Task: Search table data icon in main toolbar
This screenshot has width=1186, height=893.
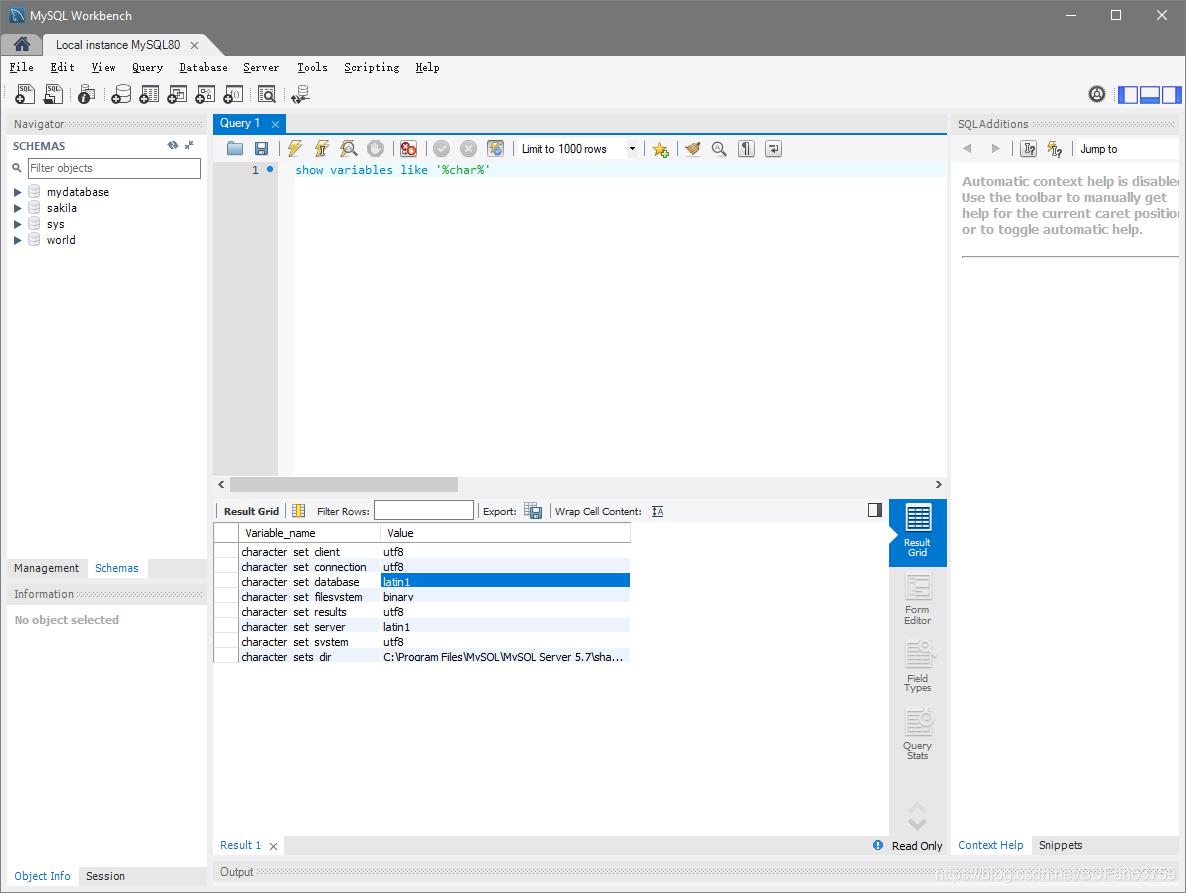Action: coord(266,95)
